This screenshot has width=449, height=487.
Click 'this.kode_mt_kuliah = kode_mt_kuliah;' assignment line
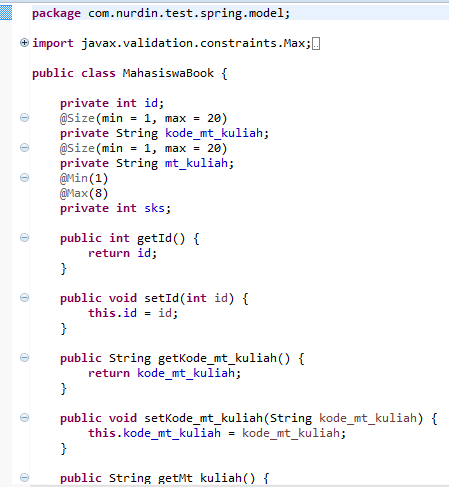click(x=217, y=433)
